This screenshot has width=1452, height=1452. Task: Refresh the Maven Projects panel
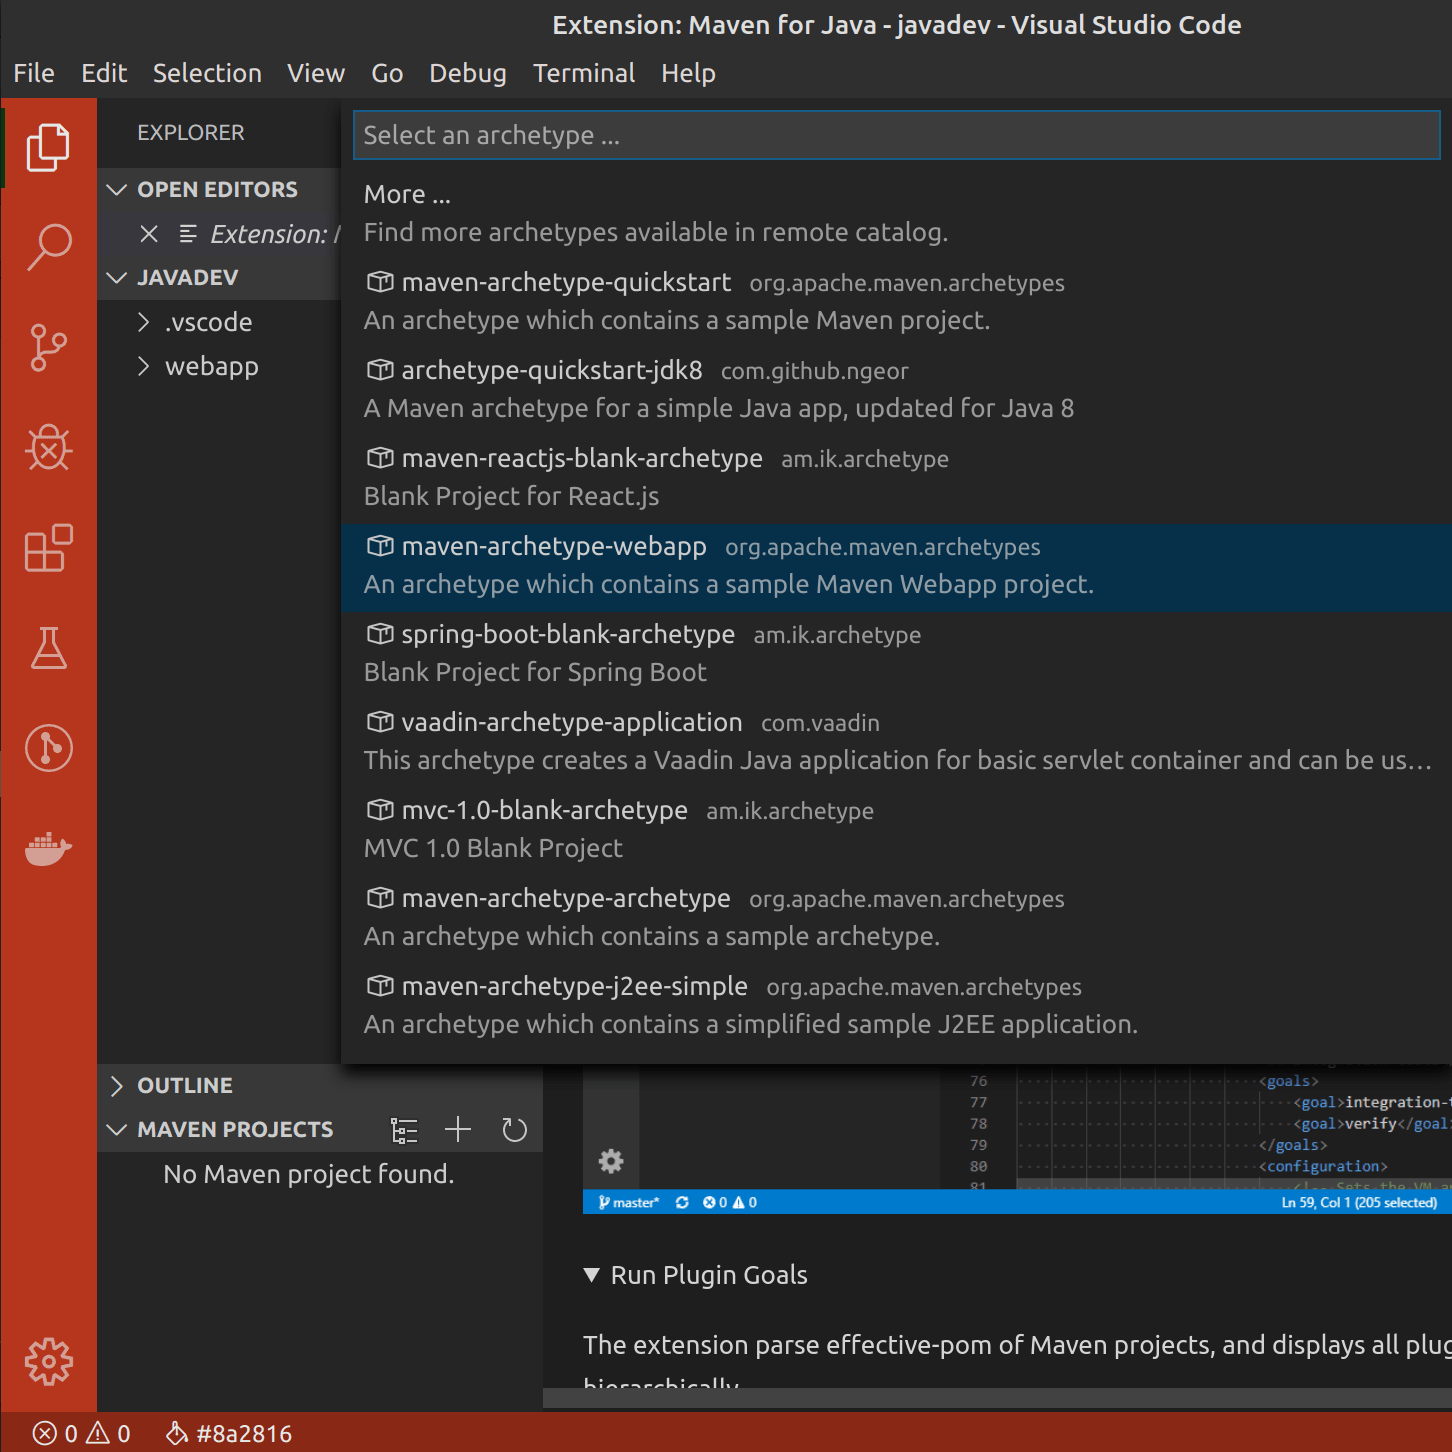pos(514,1130)
